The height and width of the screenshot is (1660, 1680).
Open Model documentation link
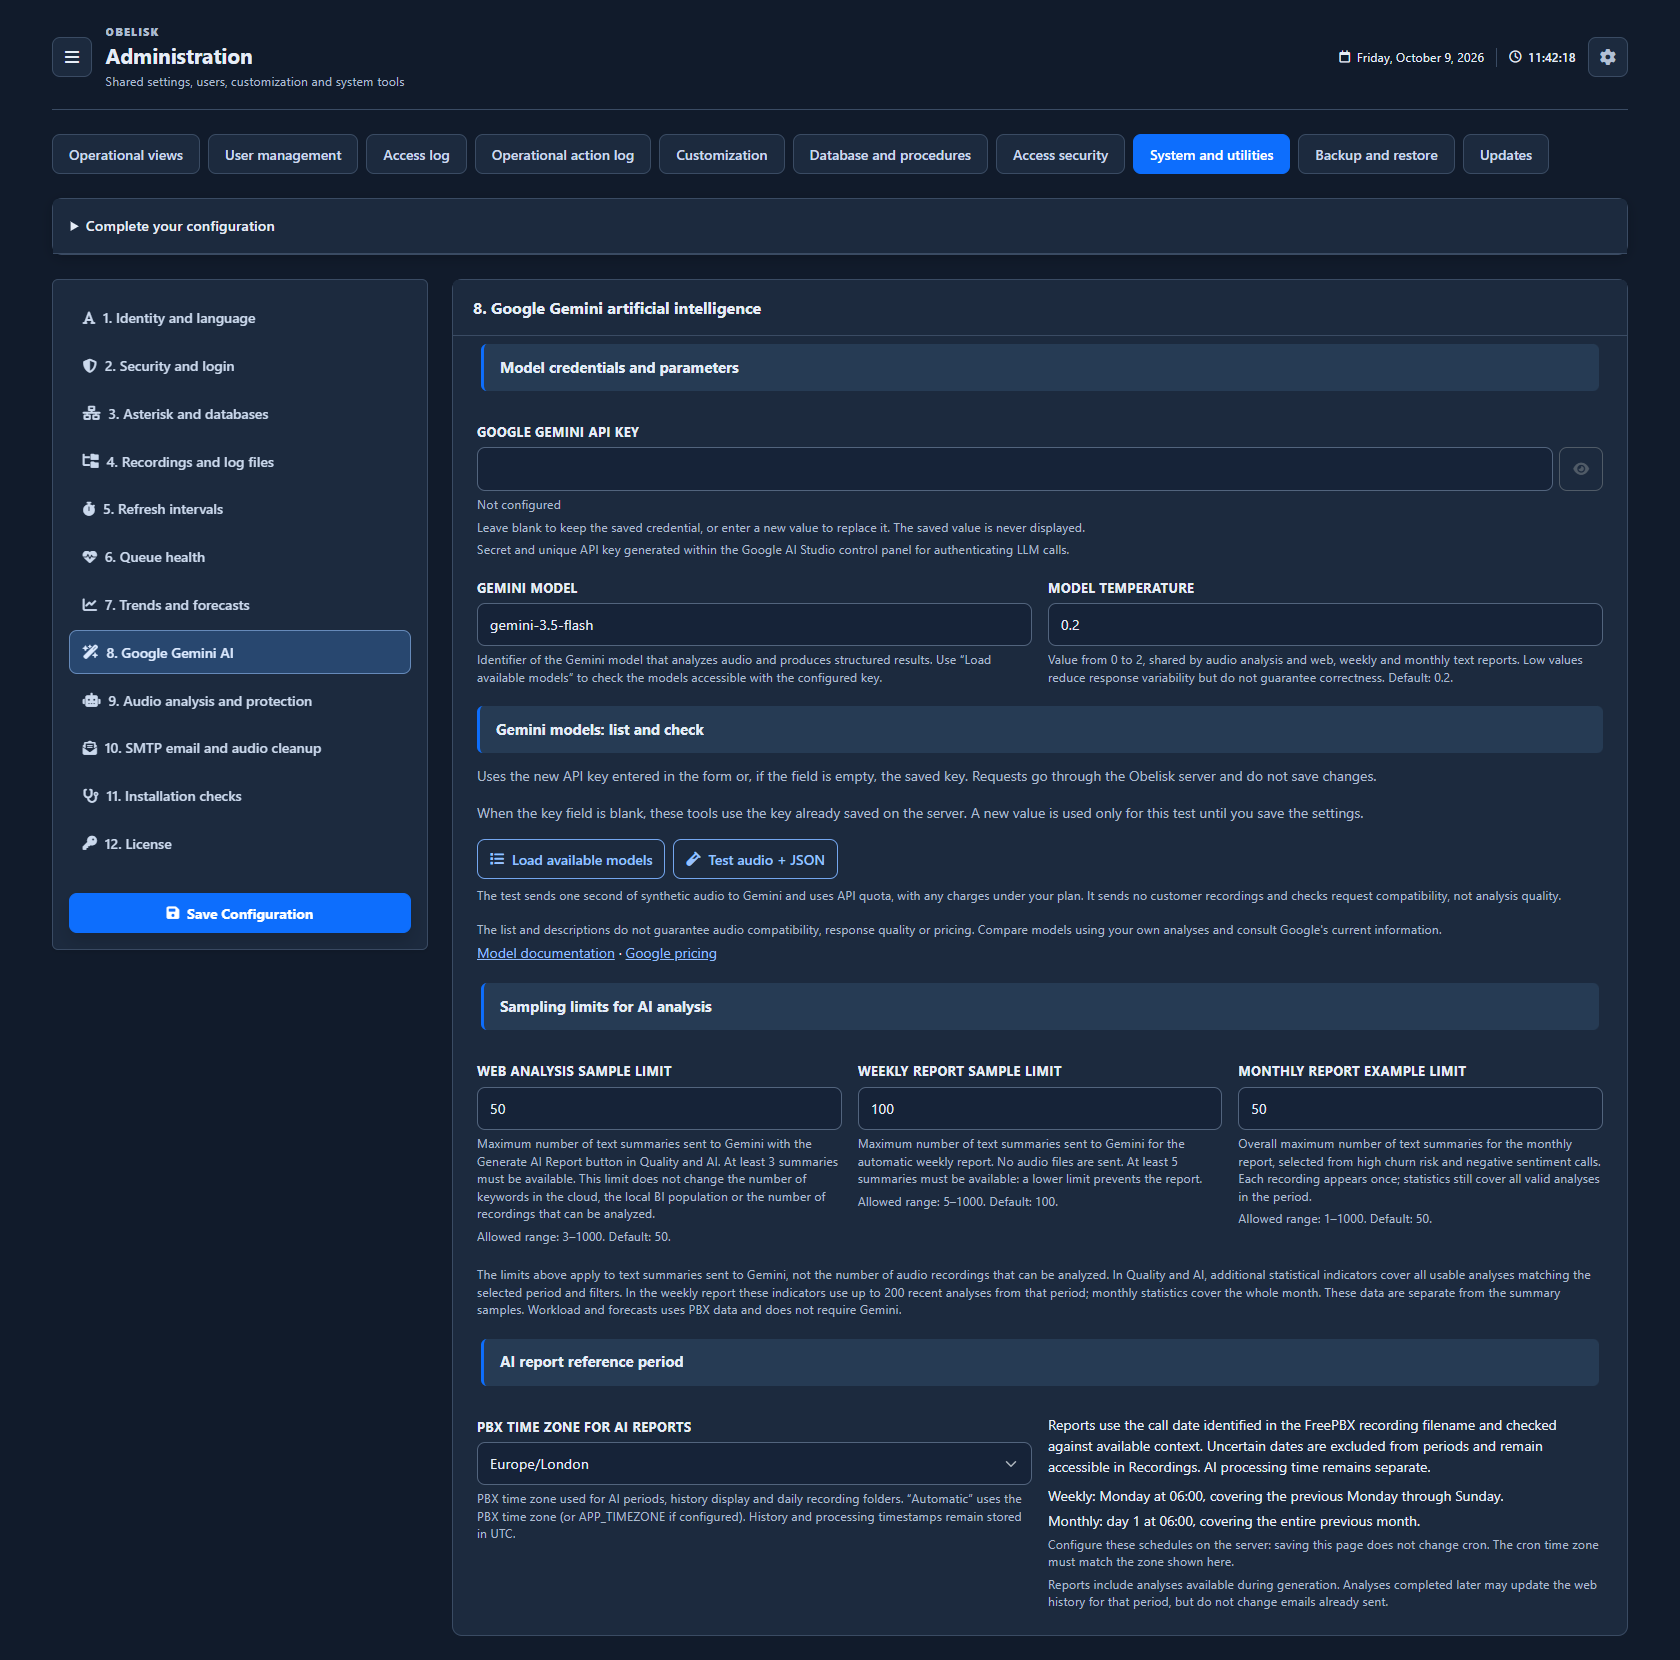point(546,953)
